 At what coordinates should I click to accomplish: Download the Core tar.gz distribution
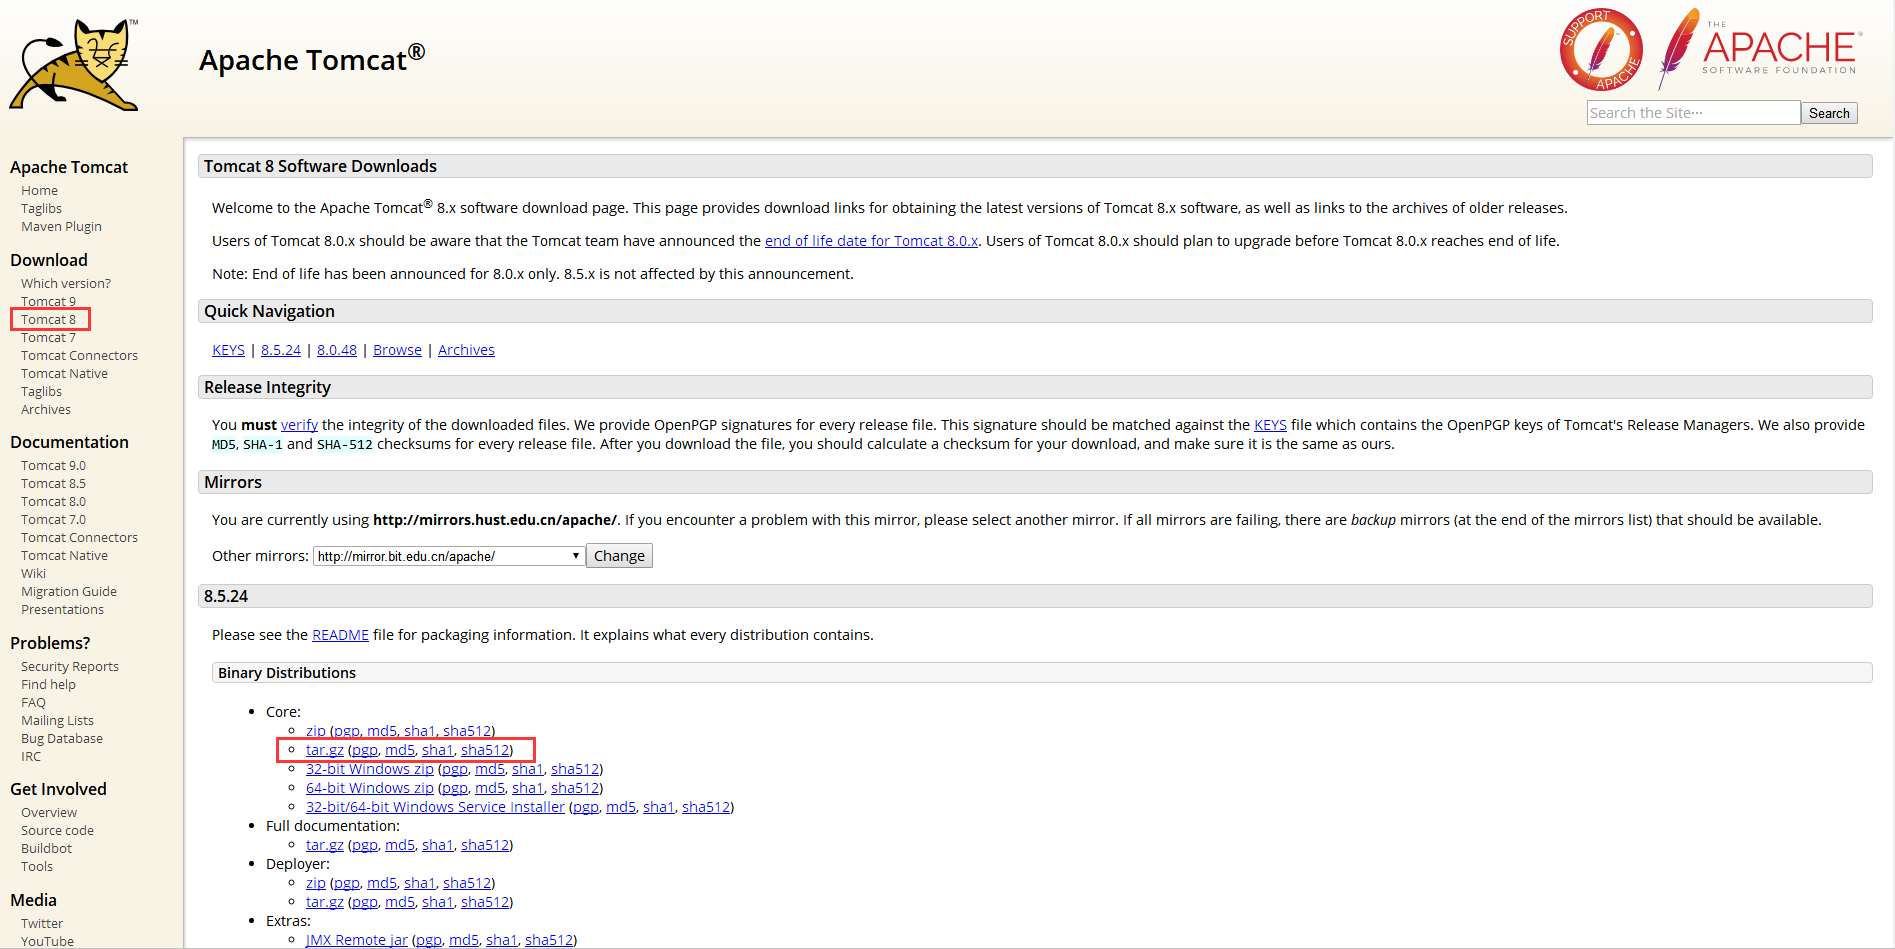point(325,750)
